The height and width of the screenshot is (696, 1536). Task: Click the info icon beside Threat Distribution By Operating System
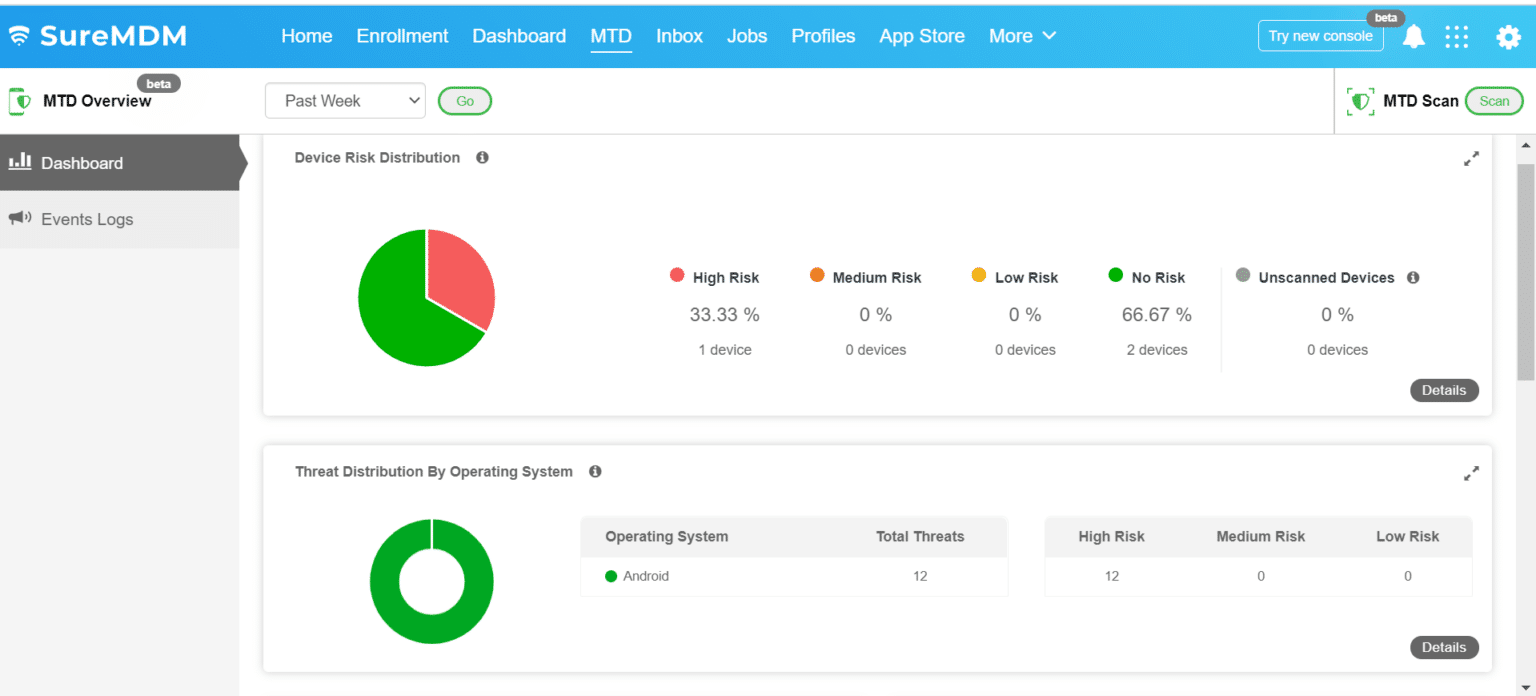(595, 471)
